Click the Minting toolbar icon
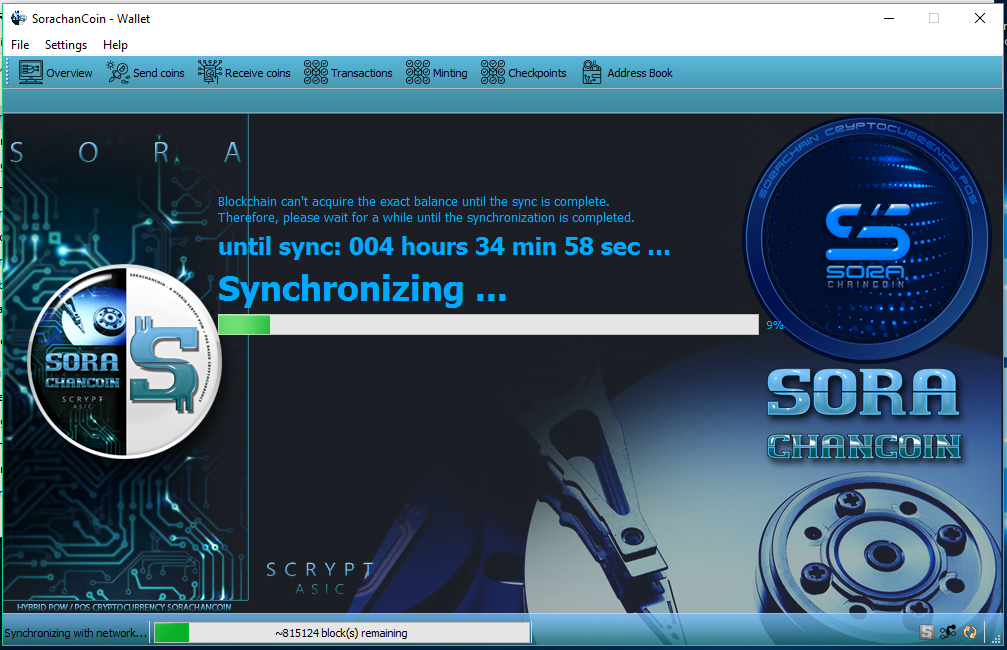The height and width of the screenshot is (650, 1007). coord(418,73)
